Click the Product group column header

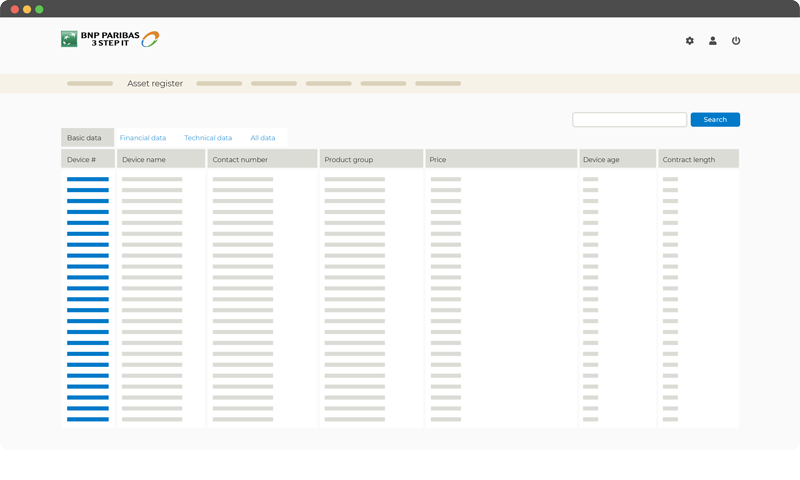tap(349, 160)
